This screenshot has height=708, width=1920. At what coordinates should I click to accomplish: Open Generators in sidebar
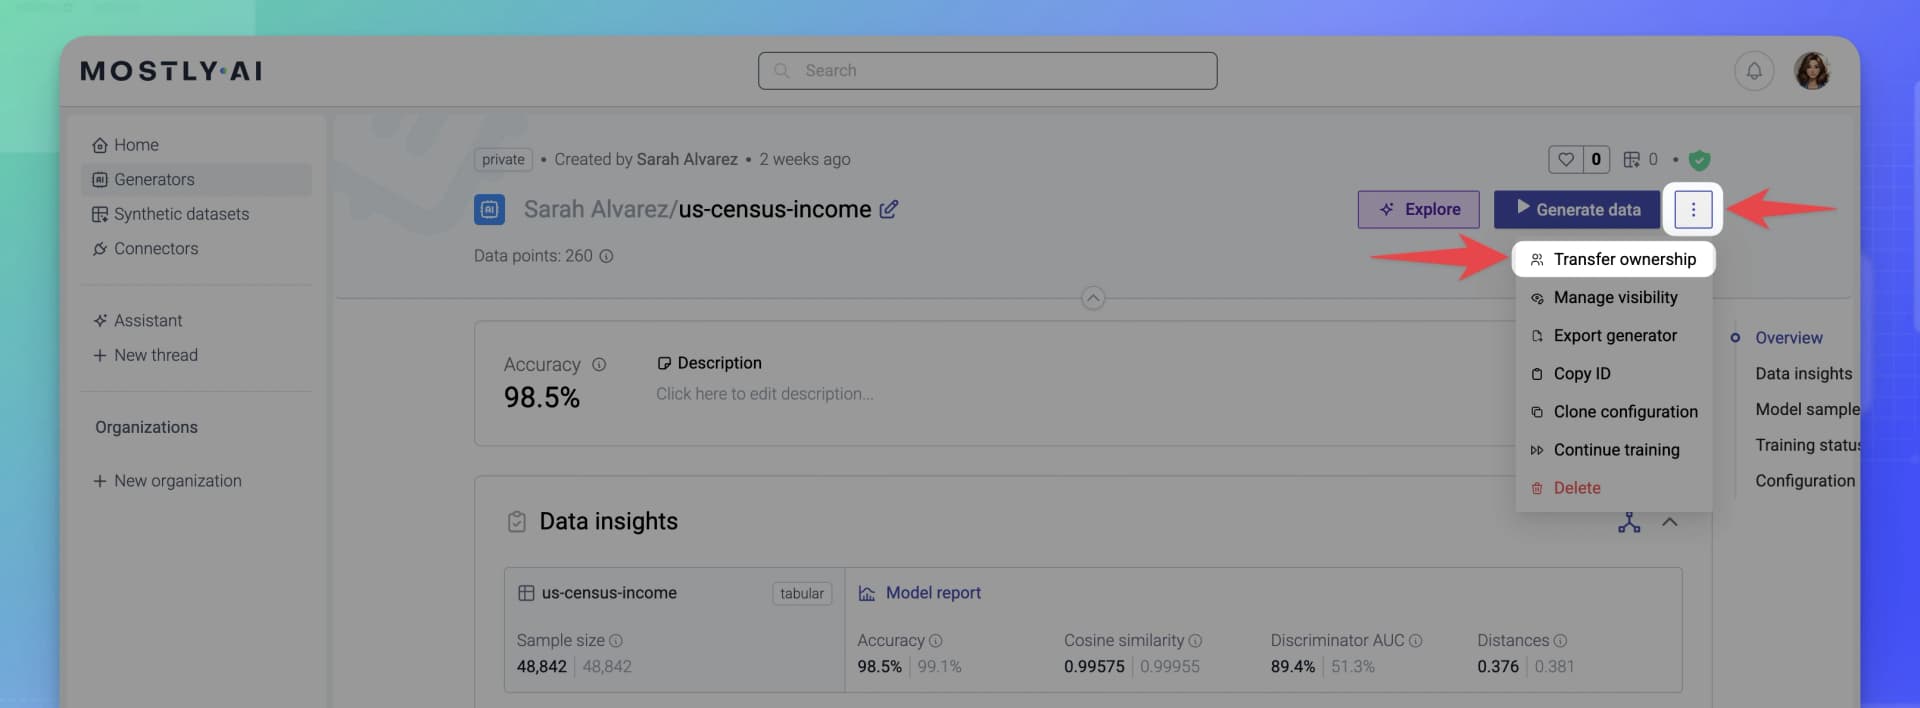pos(196,180)
